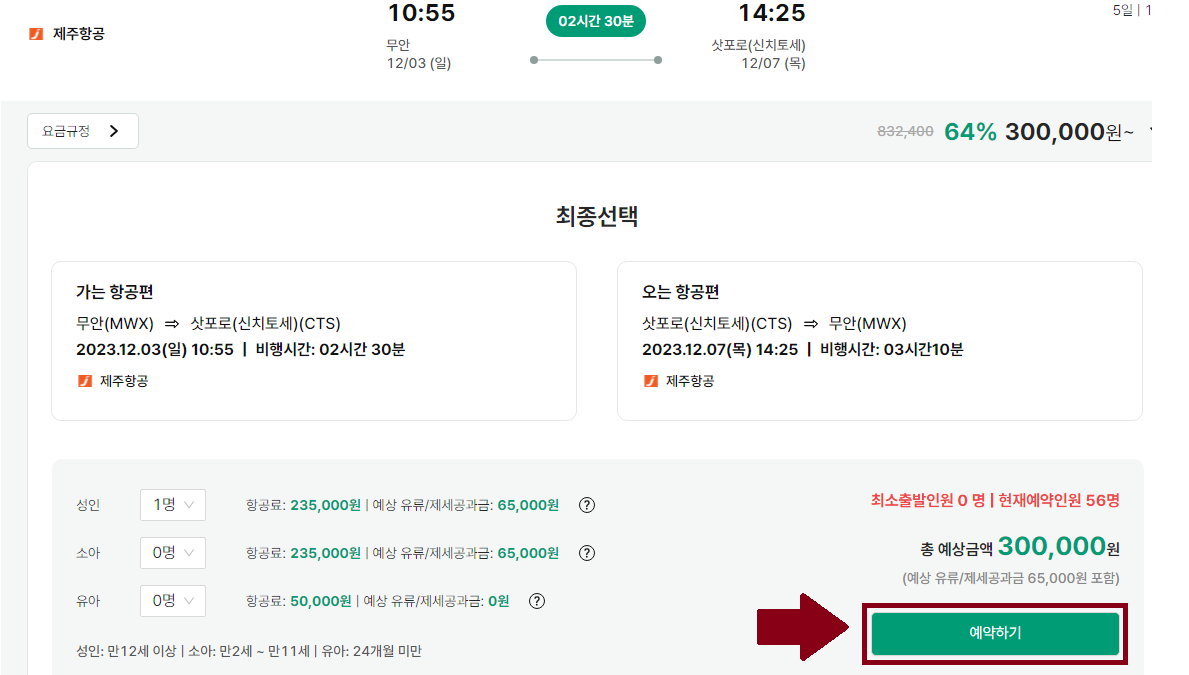This screenshot has width=1189, height=675.
Task: Open the infant fare help question mark
Action: 537,601
